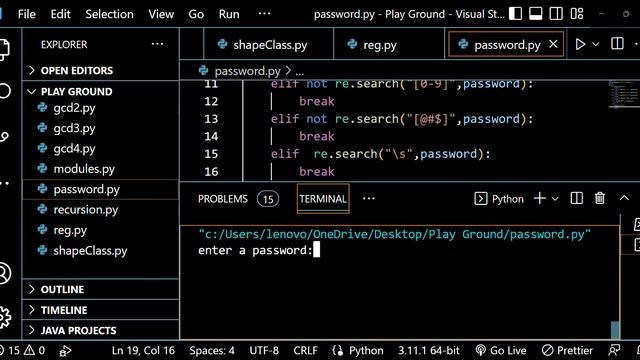
Task: Toggle primary side bar layout icon
Action: tap(516, 14)
